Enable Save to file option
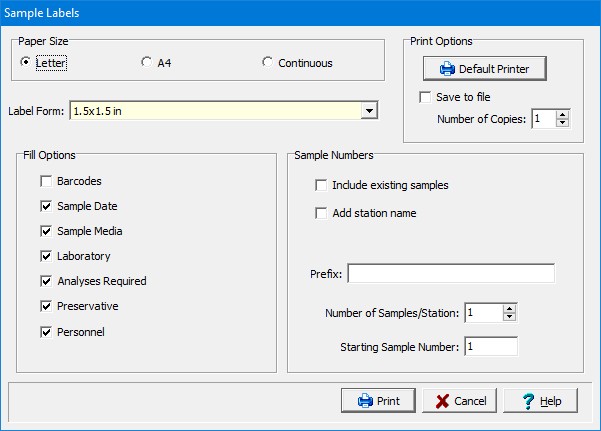 (426, 97)
